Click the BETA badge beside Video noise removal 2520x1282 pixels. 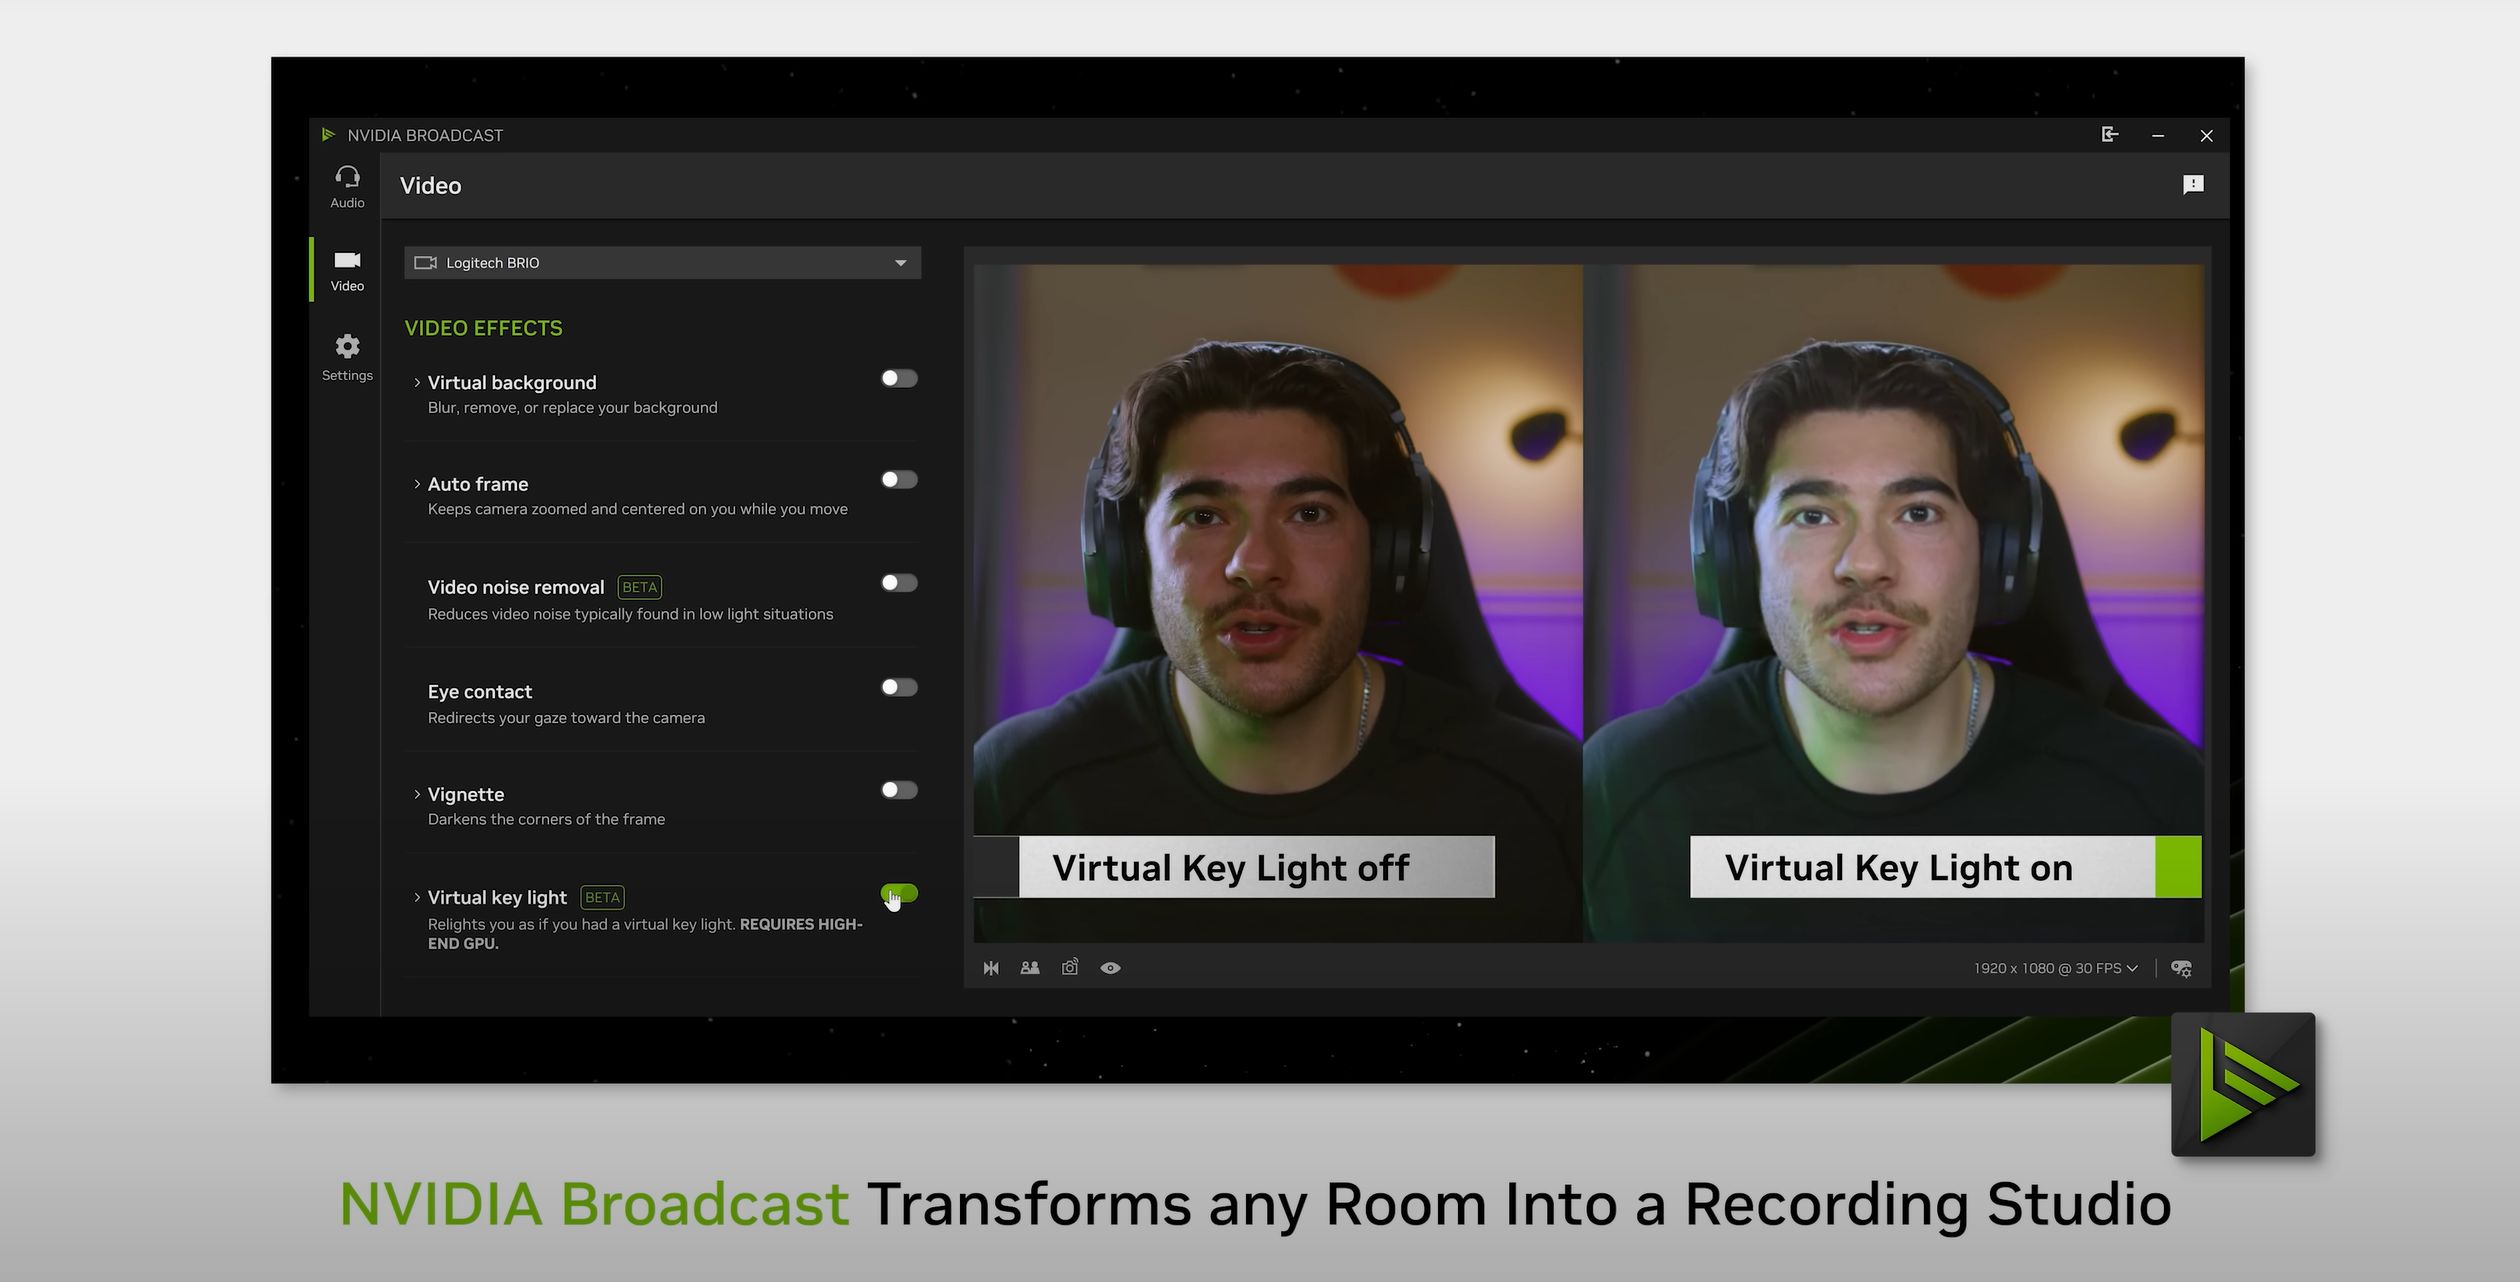[x=640, y=587]
